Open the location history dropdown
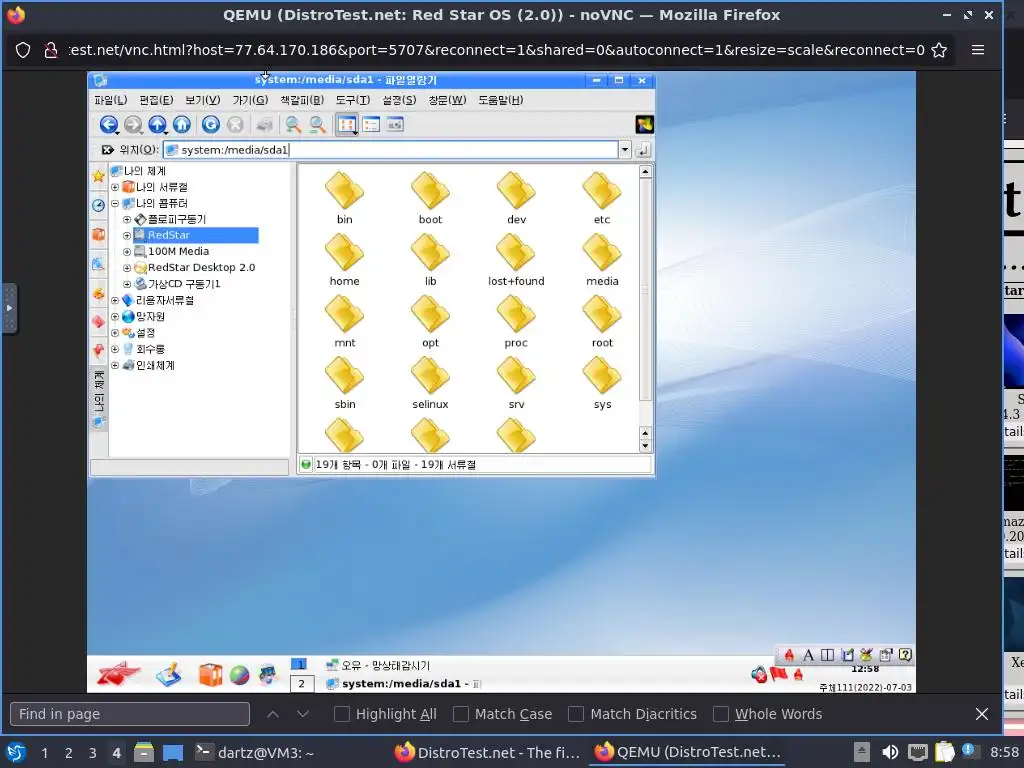Viewport: 1024px width, 768px height. click(x=625, y=150)
